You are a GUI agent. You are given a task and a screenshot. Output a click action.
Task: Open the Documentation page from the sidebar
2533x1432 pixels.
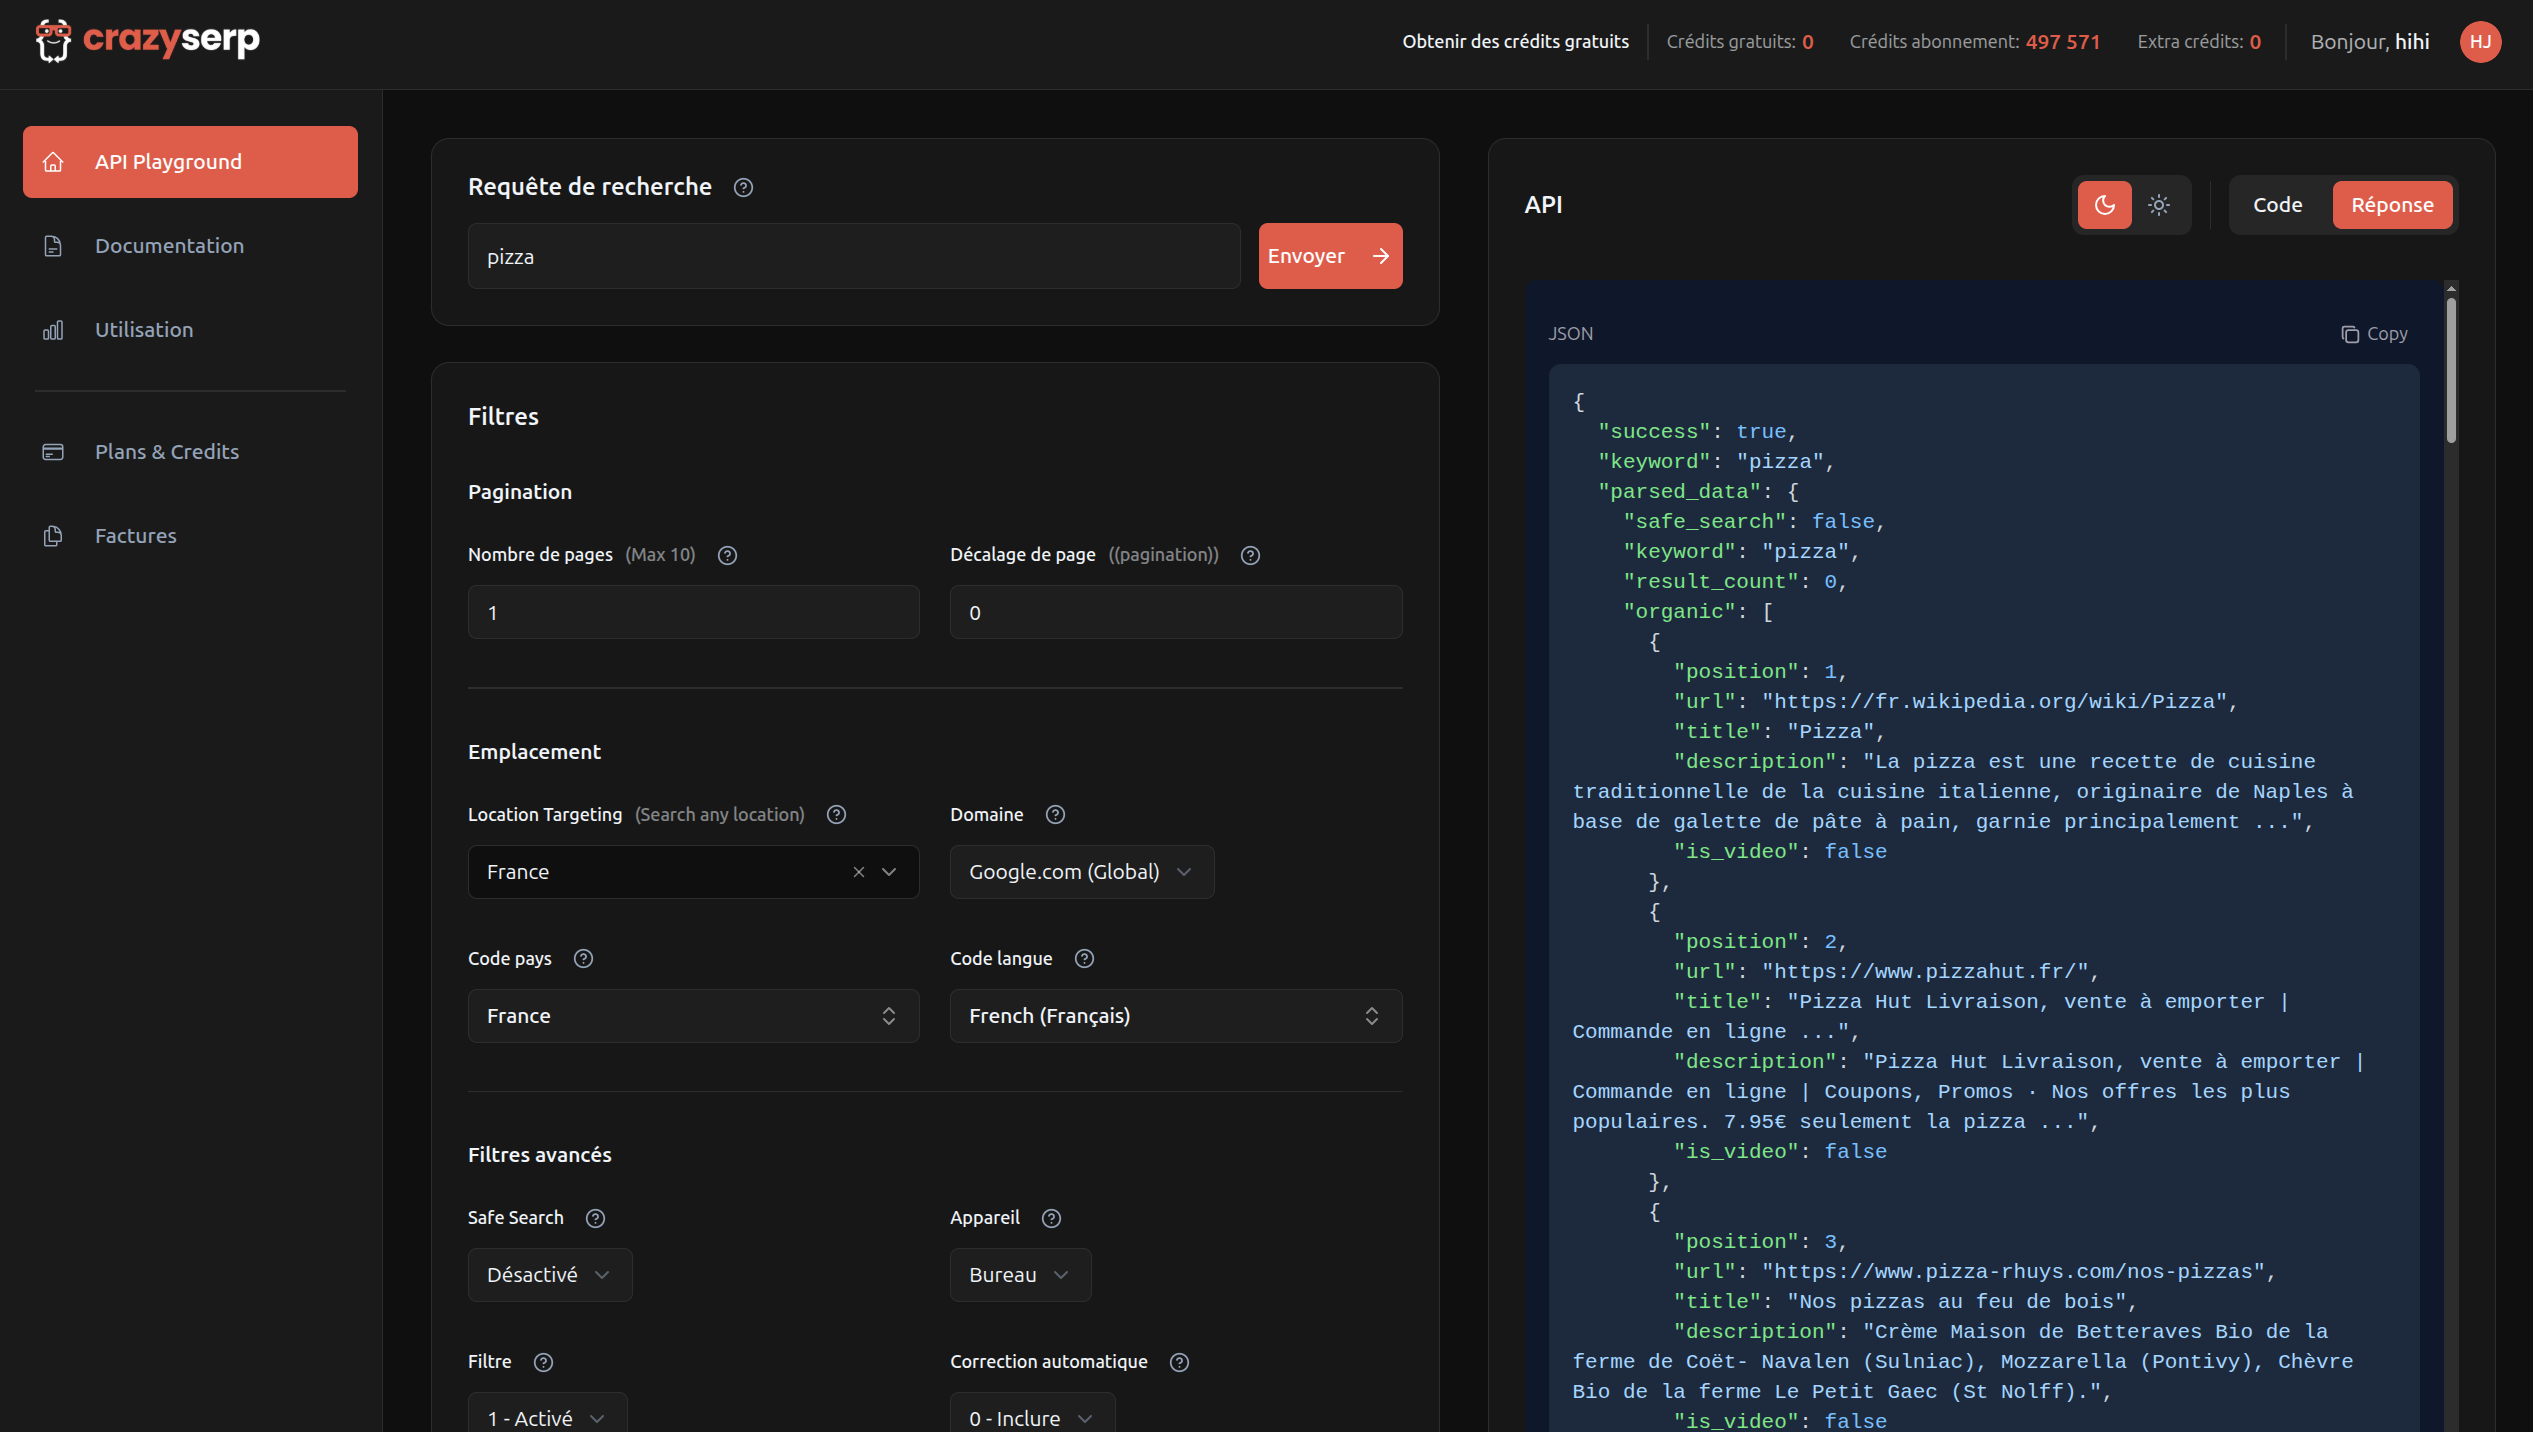[x=169, y=245]
